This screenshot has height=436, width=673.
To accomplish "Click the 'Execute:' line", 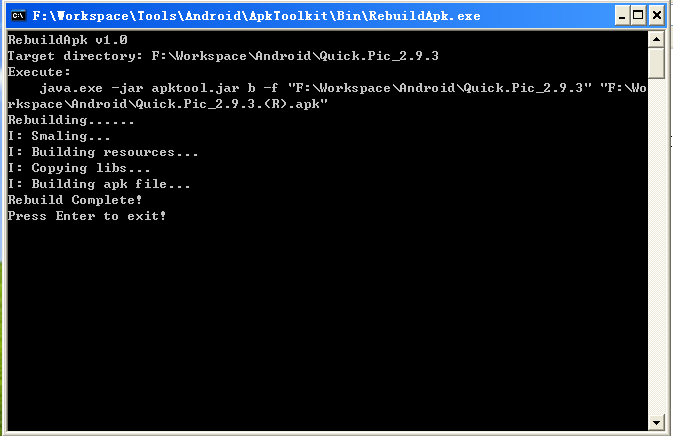I will (x=39, y=72).
